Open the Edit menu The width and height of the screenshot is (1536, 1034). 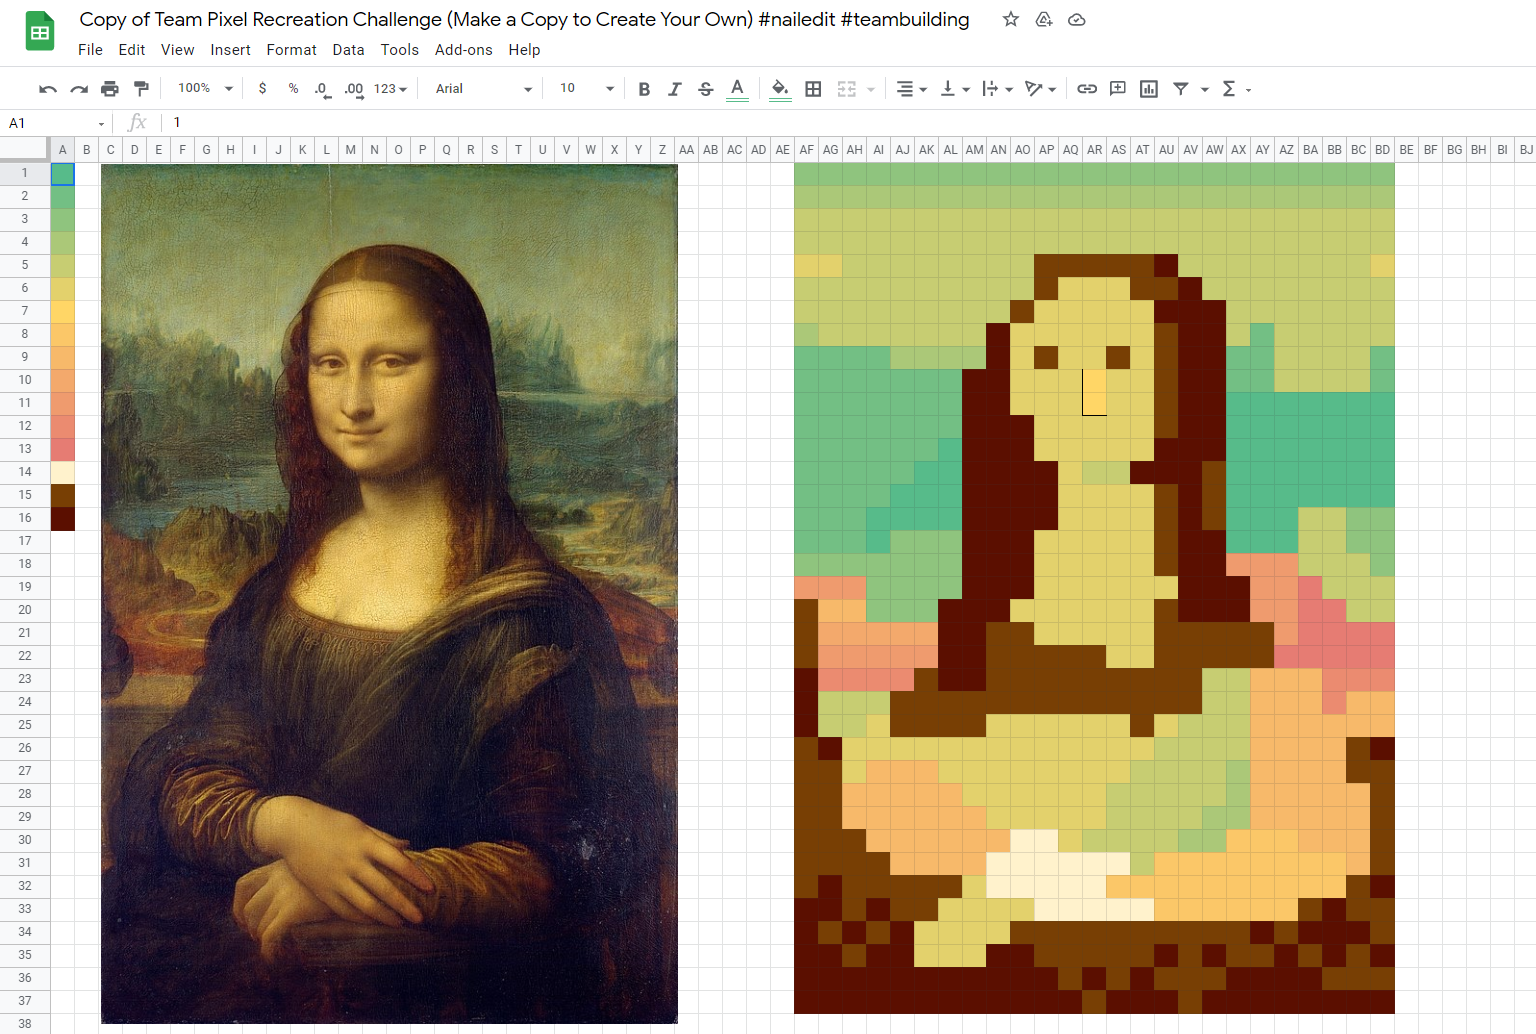click(x=132, y=50)
